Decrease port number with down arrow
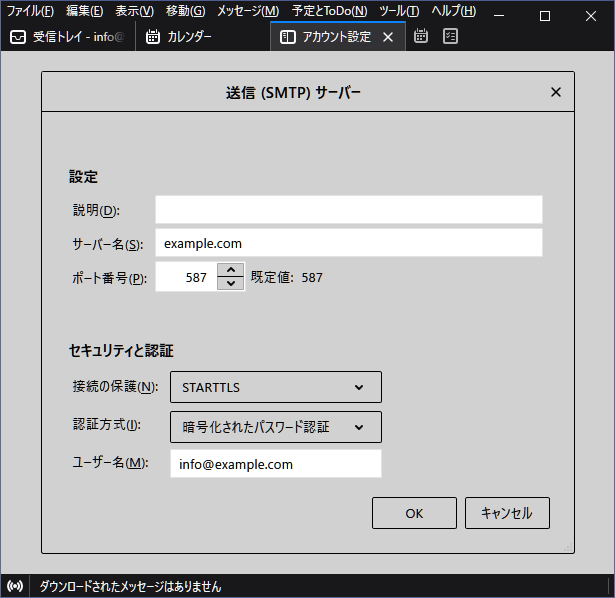The height and width of the screenshot is (598, 615). click(x=231, y=284)
